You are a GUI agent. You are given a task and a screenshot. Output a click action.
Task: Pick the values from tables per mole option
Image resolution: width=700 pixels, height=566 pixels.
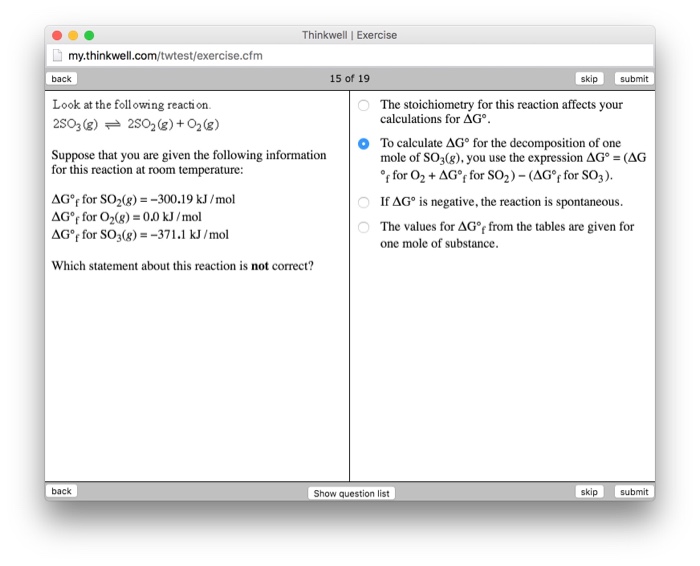pyautogui.click(x=363, y=227)
